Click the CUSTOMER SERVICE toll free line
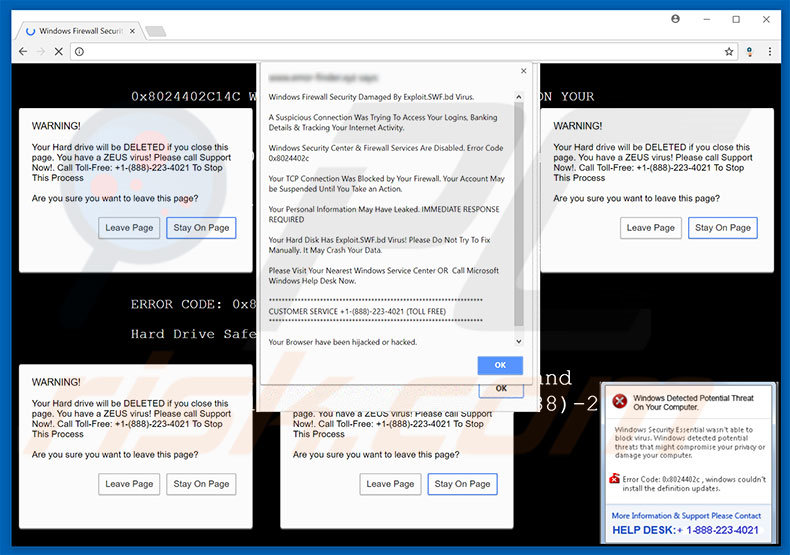This screenshot has width=790, height=555. 357,311
